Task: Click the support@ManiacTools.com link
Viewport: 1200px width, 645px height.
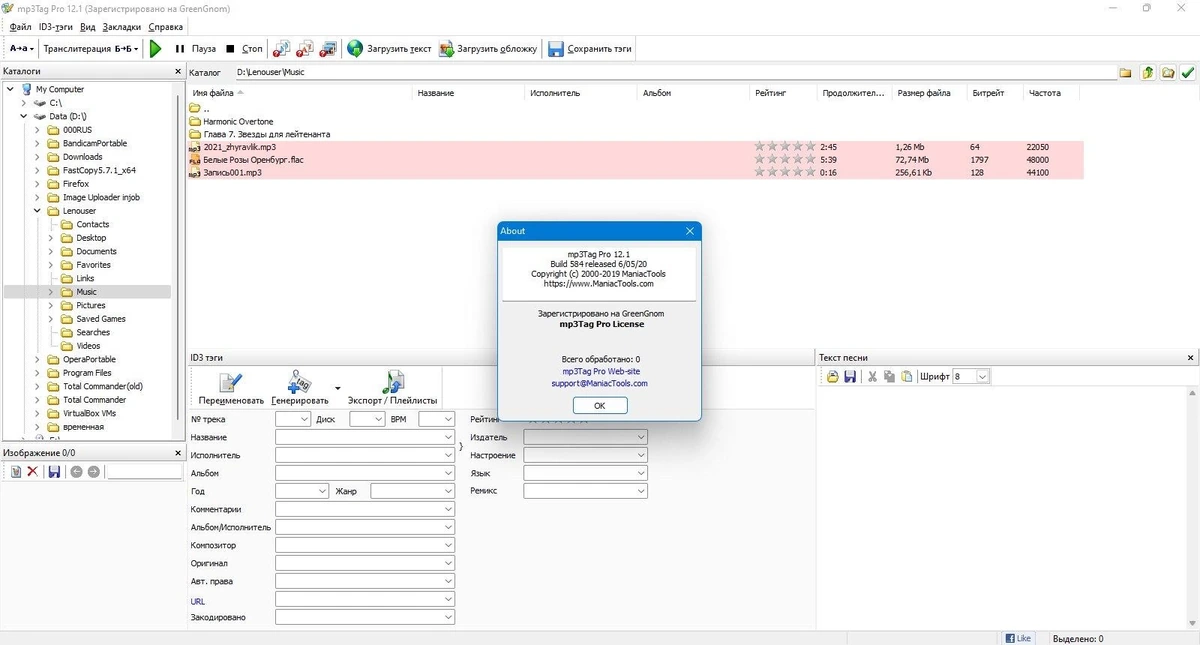Action: [599, 383]
